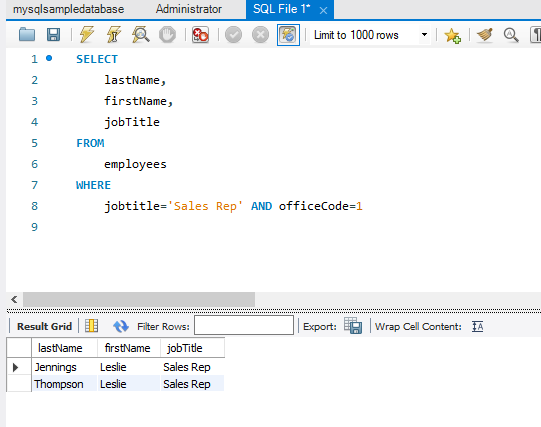Open find panel magnifier icon
The height and width of the screenshot is (427, 541).
coord(511,35)
